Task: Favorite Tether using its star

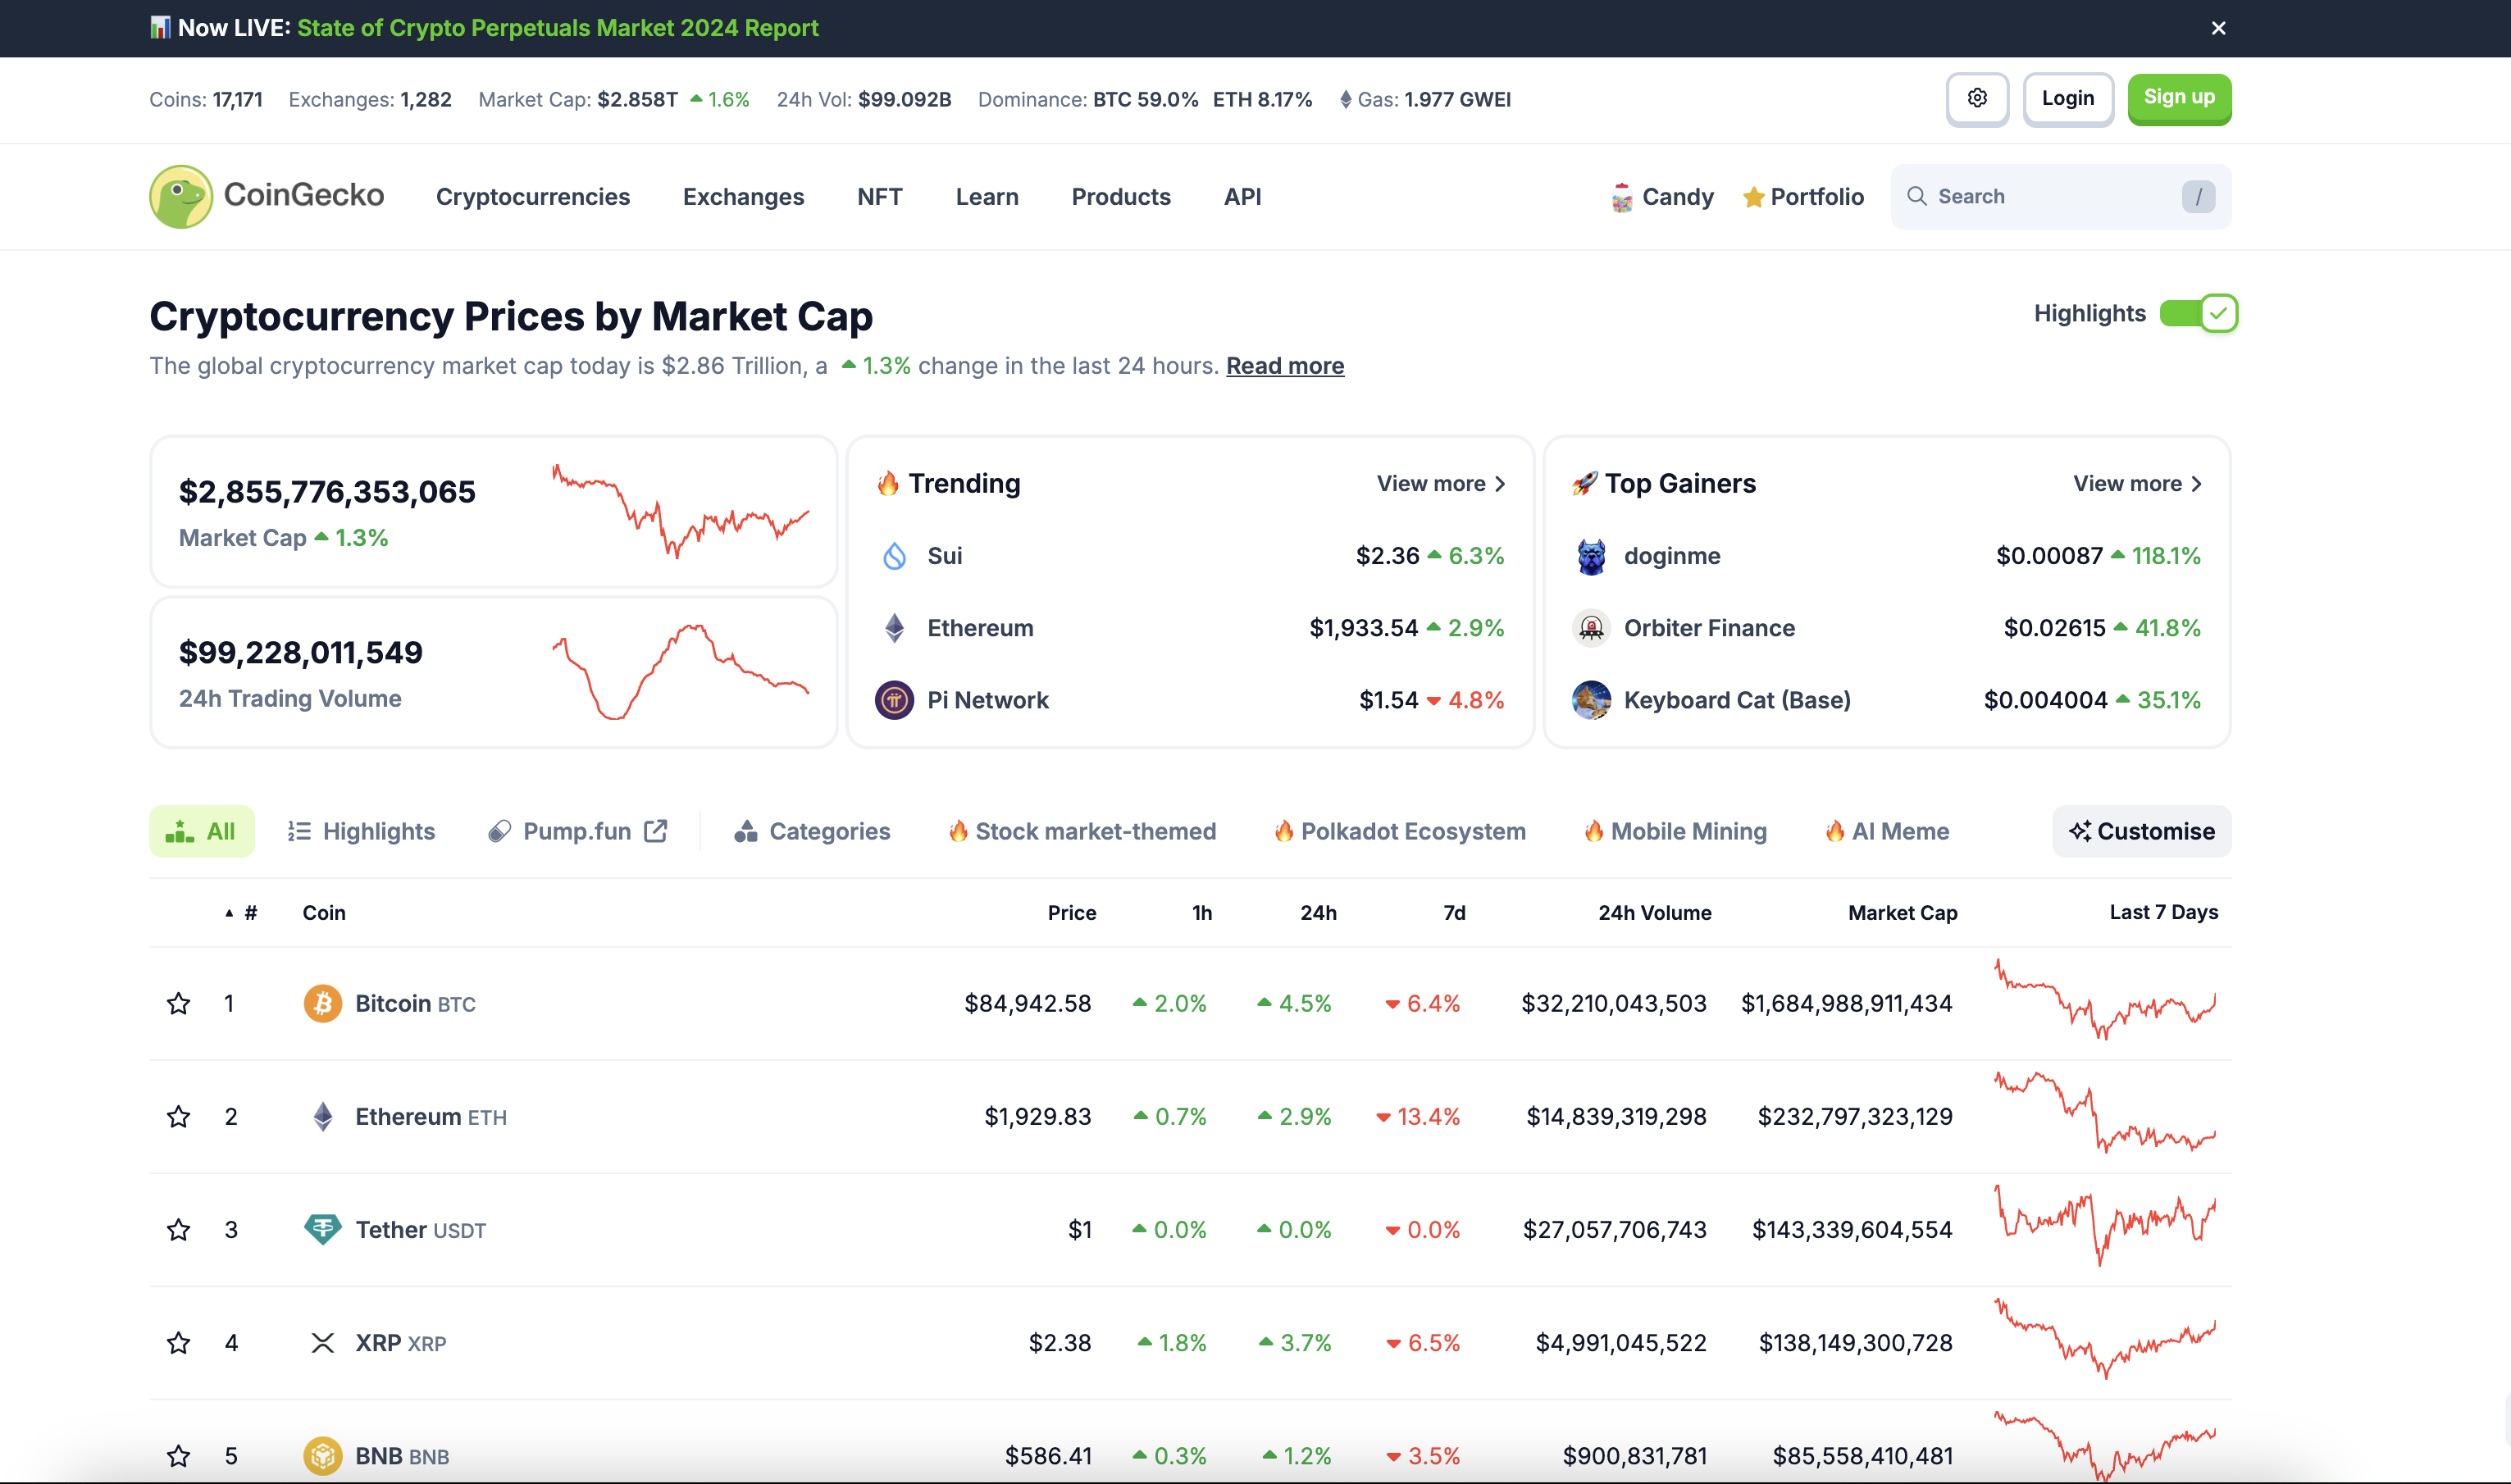Action: tap(178, 1229)
